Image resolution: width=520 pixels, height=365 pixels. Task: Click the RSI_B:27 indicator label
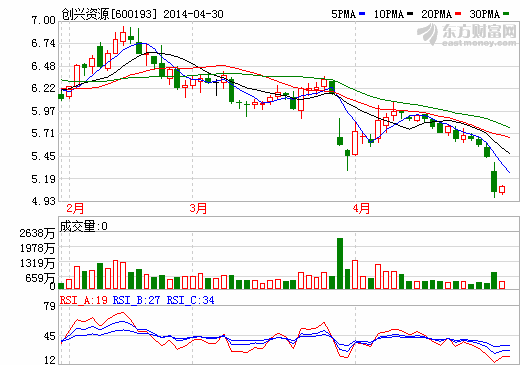click(136, 300)
